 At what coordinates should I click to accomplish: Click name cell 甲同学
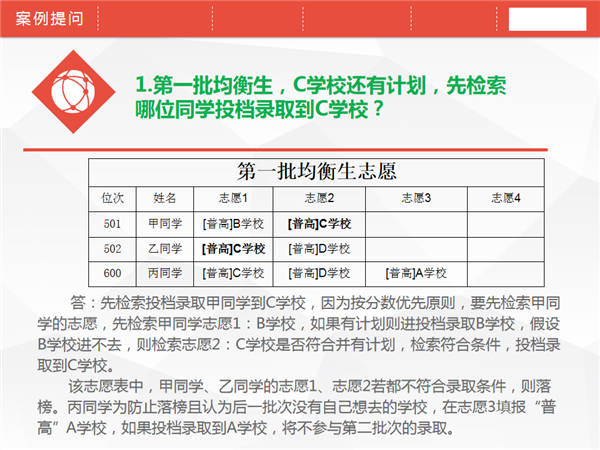point(165,224)
